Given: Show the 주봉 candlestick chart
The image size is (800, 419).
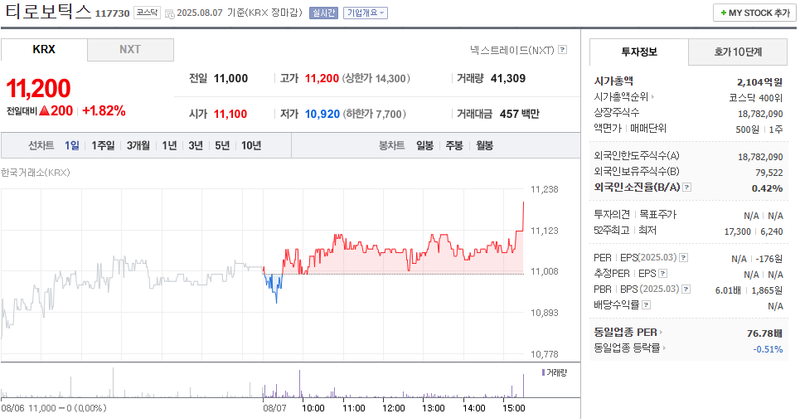Looking at the screenshot, I should point(454,145).
